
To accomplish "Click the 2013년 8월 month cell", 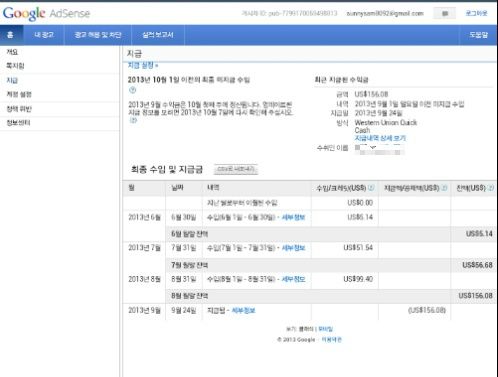I will click(144, 279).
